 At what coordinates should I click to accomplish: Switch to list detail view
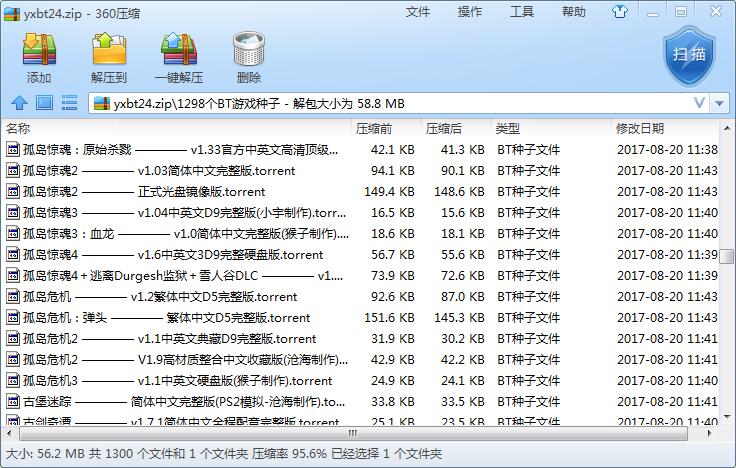(69, 103)
